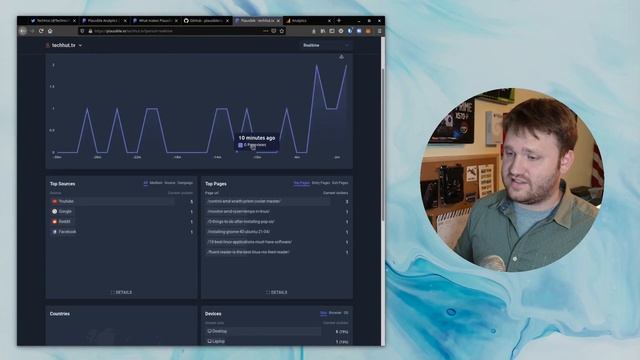Select Entry Pages tab in Top Pages
Viewport: 640px width, 360px height.
pyautogui.click(x=321, y=183)
